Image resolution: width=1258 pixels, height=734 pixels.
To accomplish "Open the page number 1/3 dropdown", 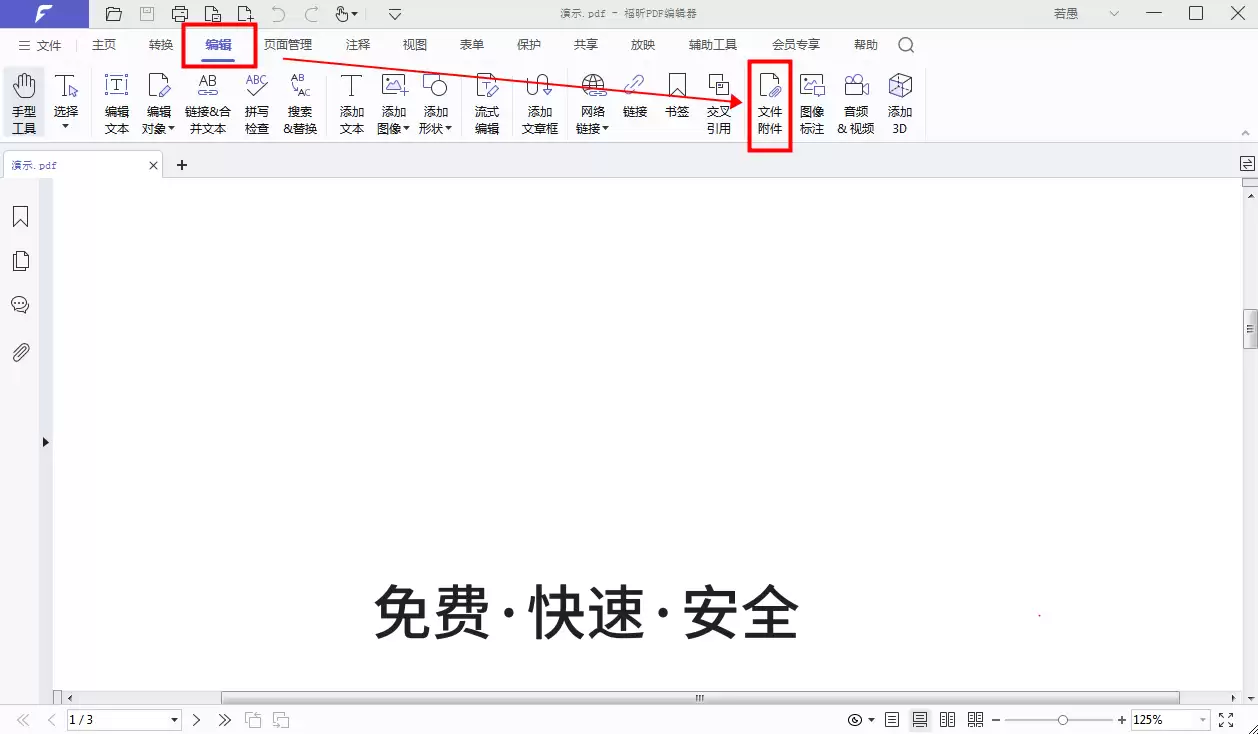I will pos(174,720).
